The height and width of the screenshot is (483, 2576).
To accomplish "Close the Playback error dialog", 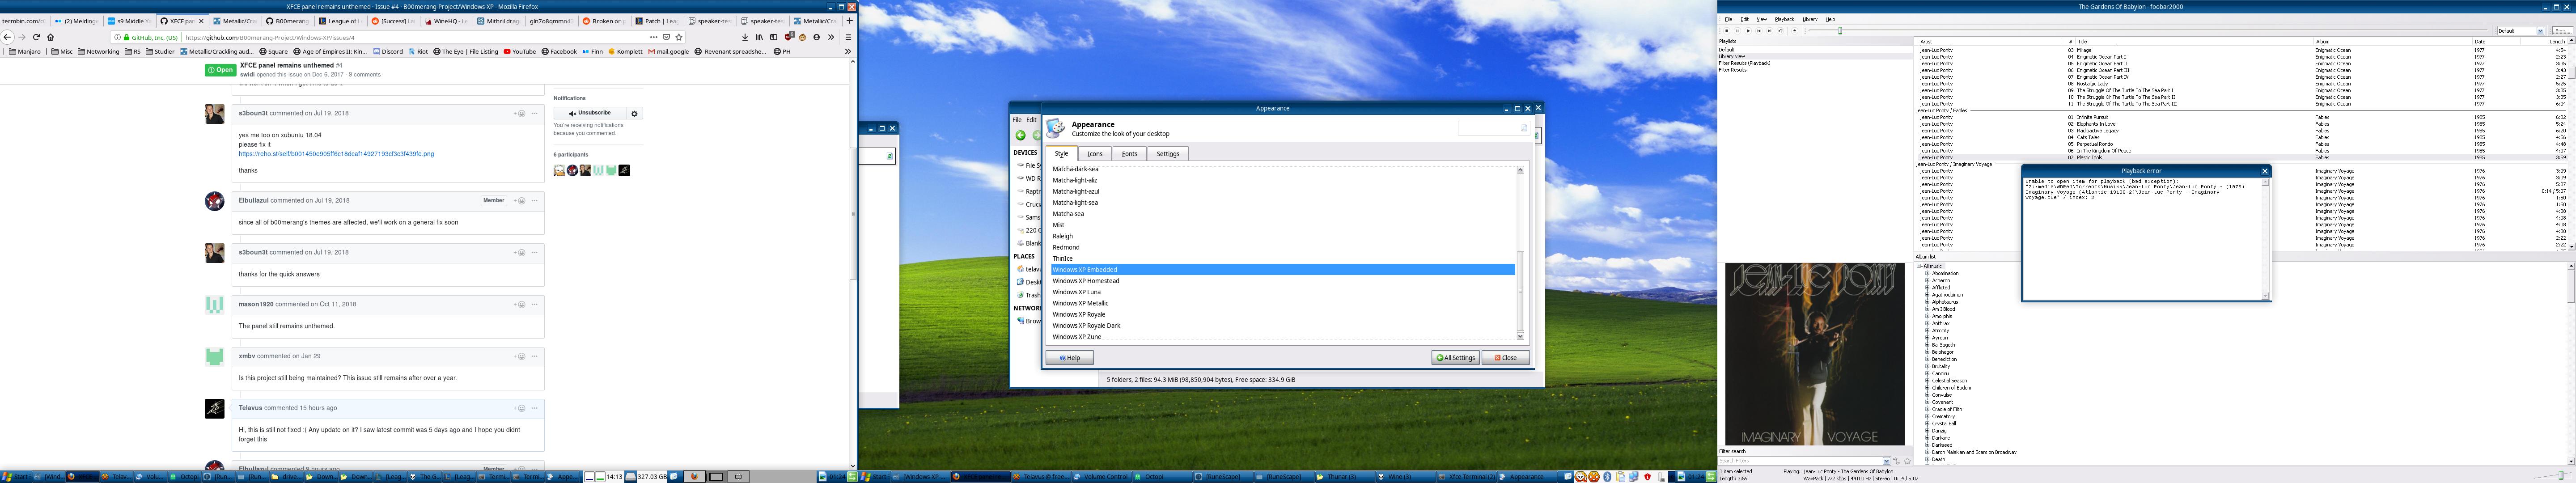I will pos(2265,171).
